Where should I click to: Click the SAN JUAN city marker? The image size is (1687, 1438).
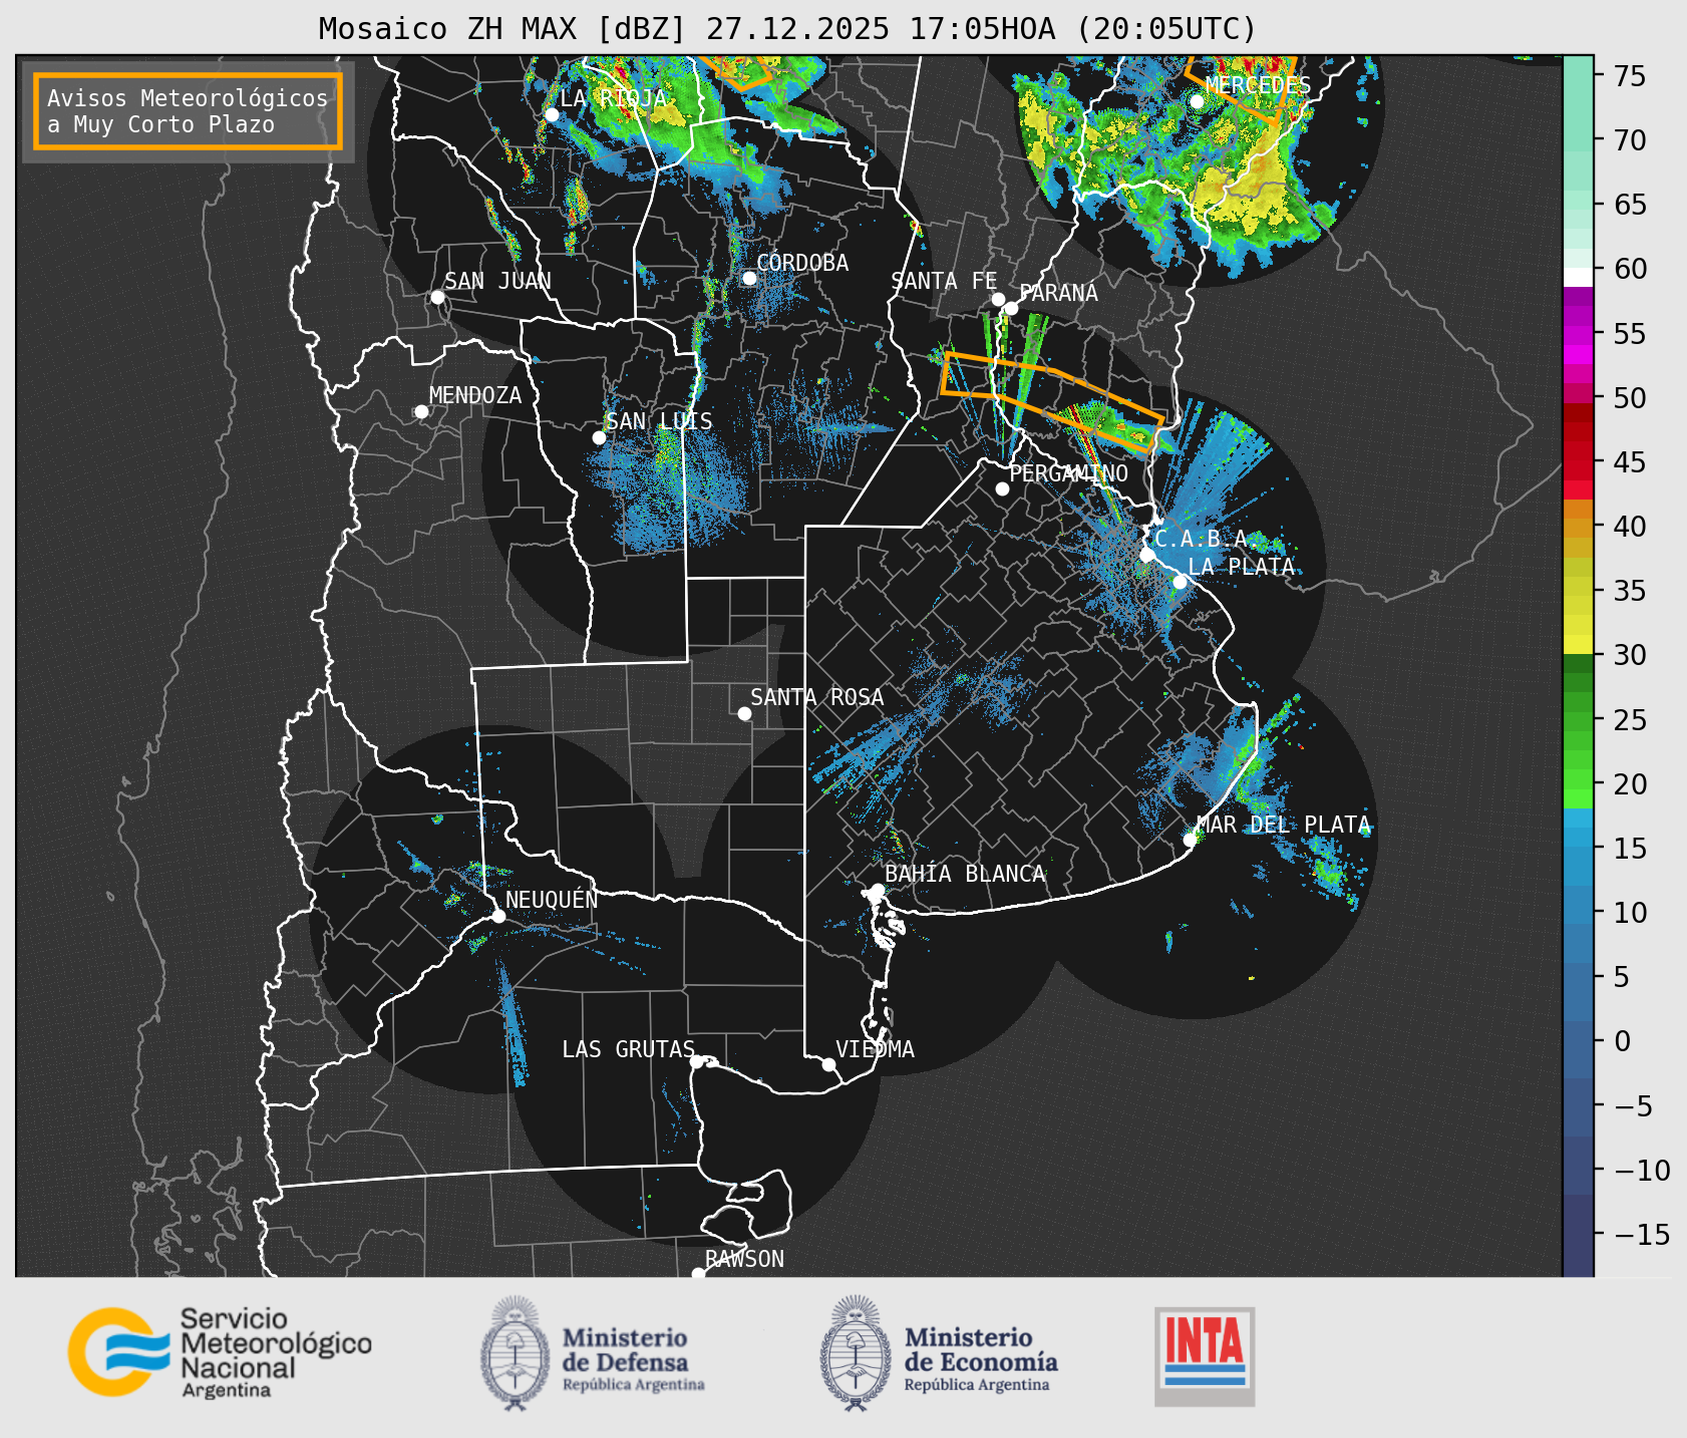(437, 297)
